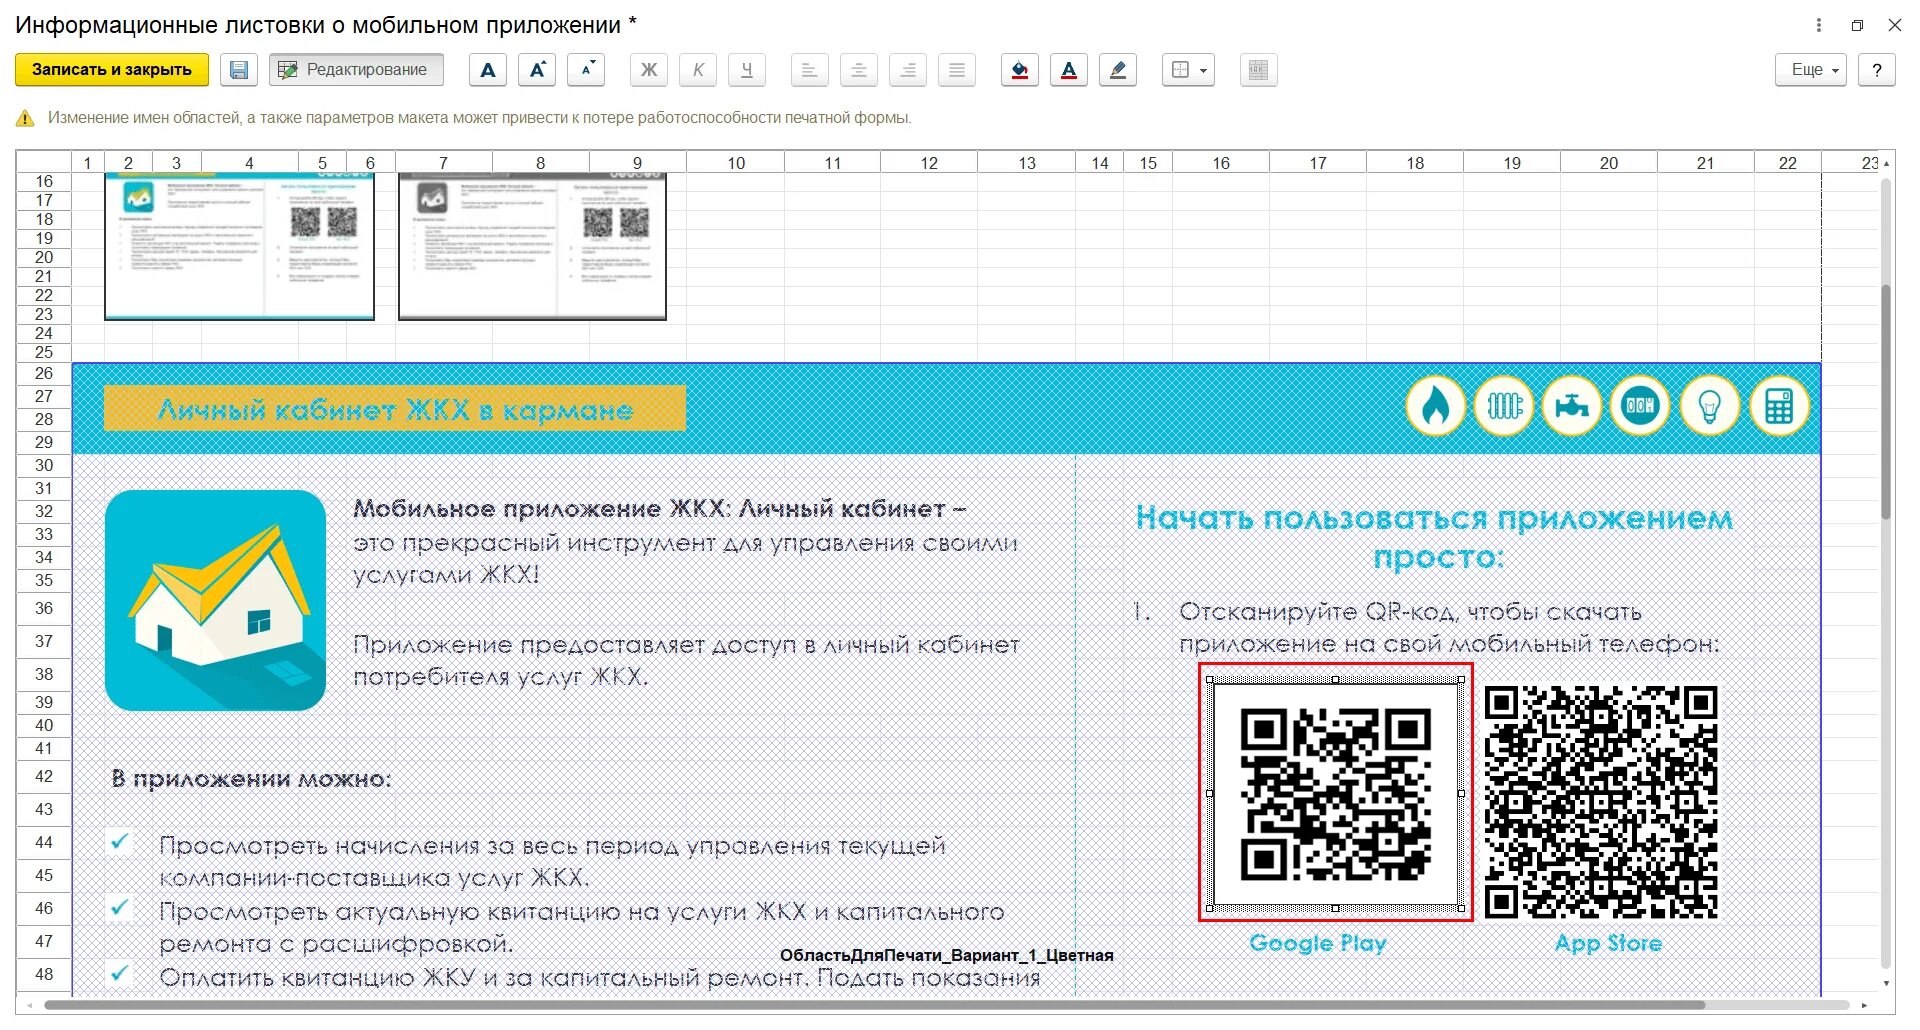Click the scroll-up arrow of vertical scrollbar
1920x1030 pixels.
[x=1887, y=163]
